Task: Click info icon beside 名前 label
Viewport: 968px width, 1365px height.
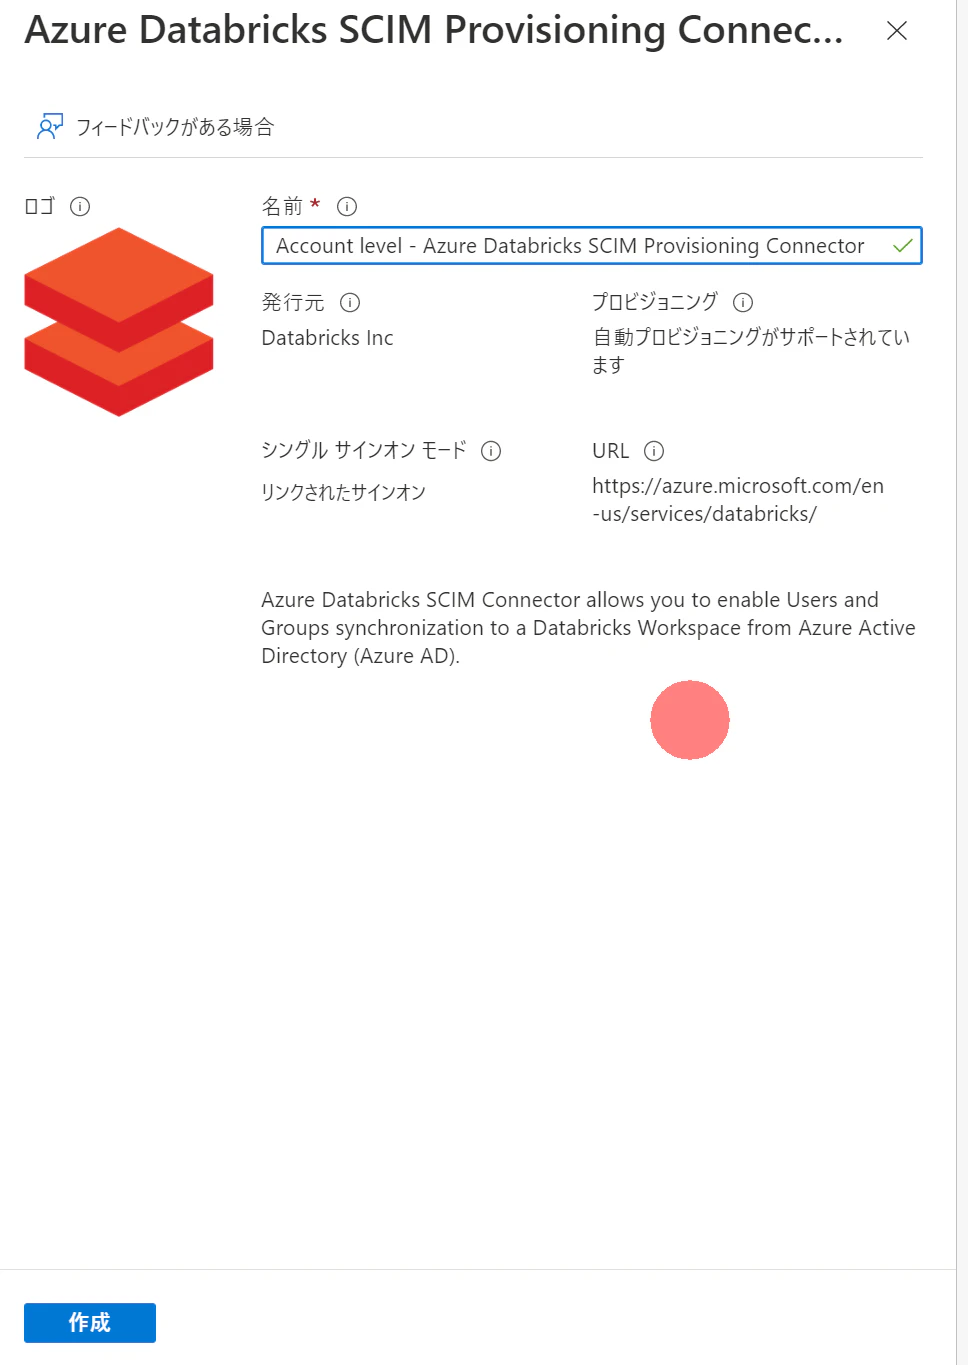Action: coord(347,206)
